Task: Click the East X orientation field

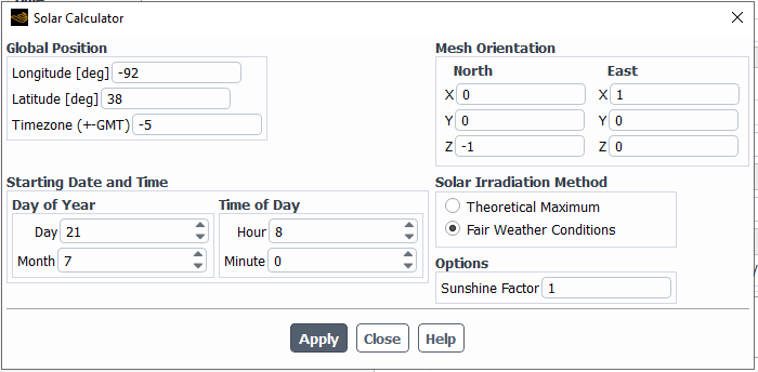Action: [674, 95]
